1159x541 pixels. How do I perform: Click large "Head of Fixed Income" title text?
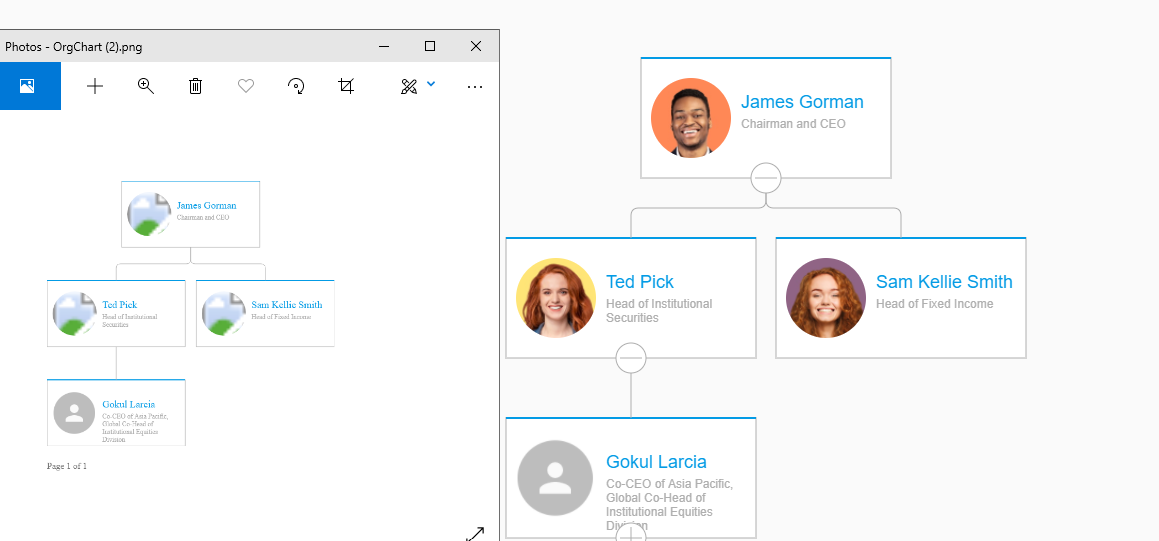934,304
